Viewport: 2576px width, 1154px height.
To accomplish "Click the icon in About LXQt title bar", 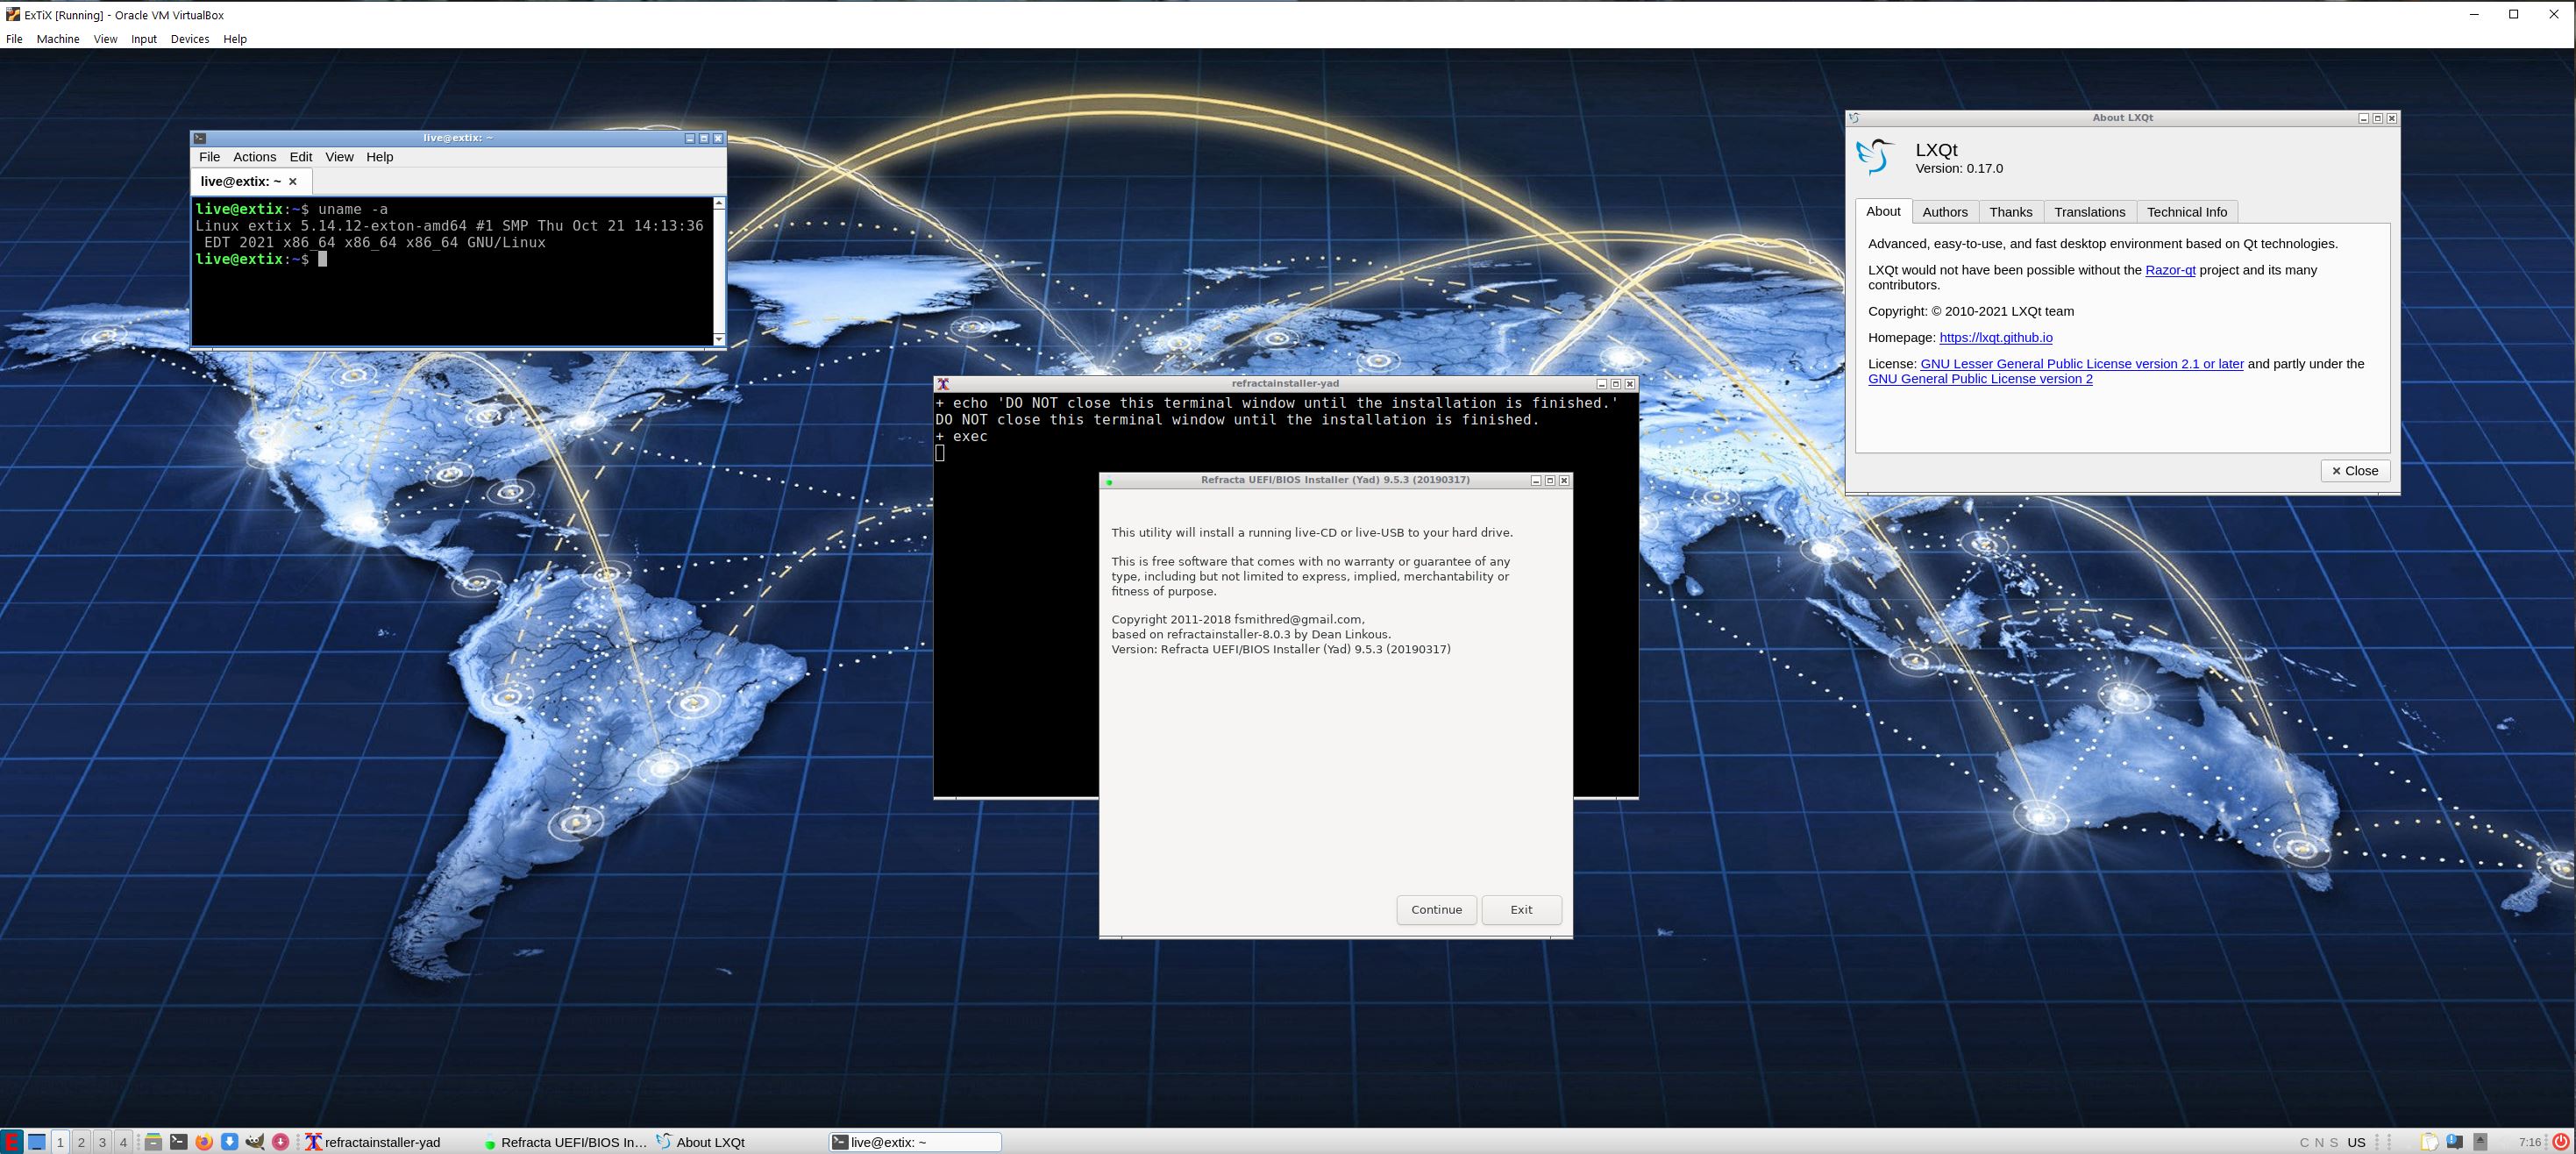I will 1854,118.
